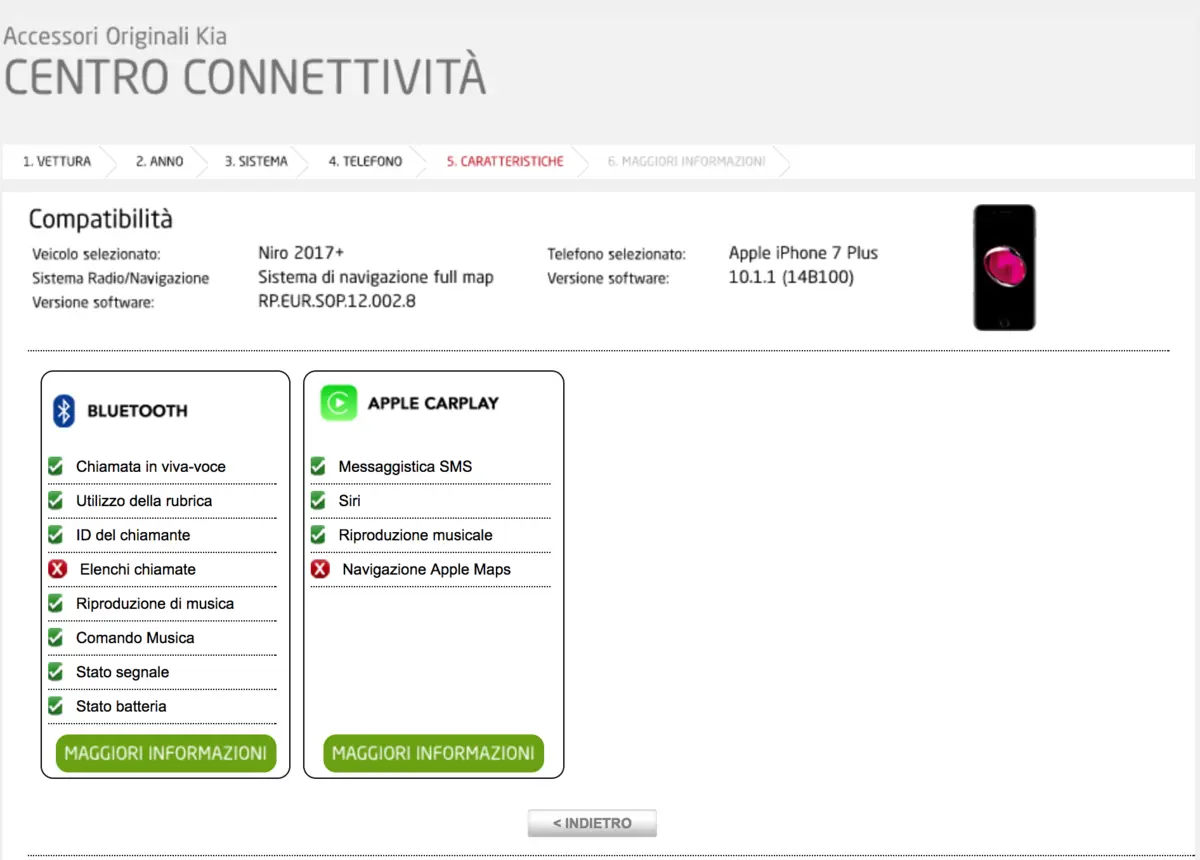Click Sistema Radio/Navigazione label
This screenshot has height=860, width=1200.
(x=120, y=278)
